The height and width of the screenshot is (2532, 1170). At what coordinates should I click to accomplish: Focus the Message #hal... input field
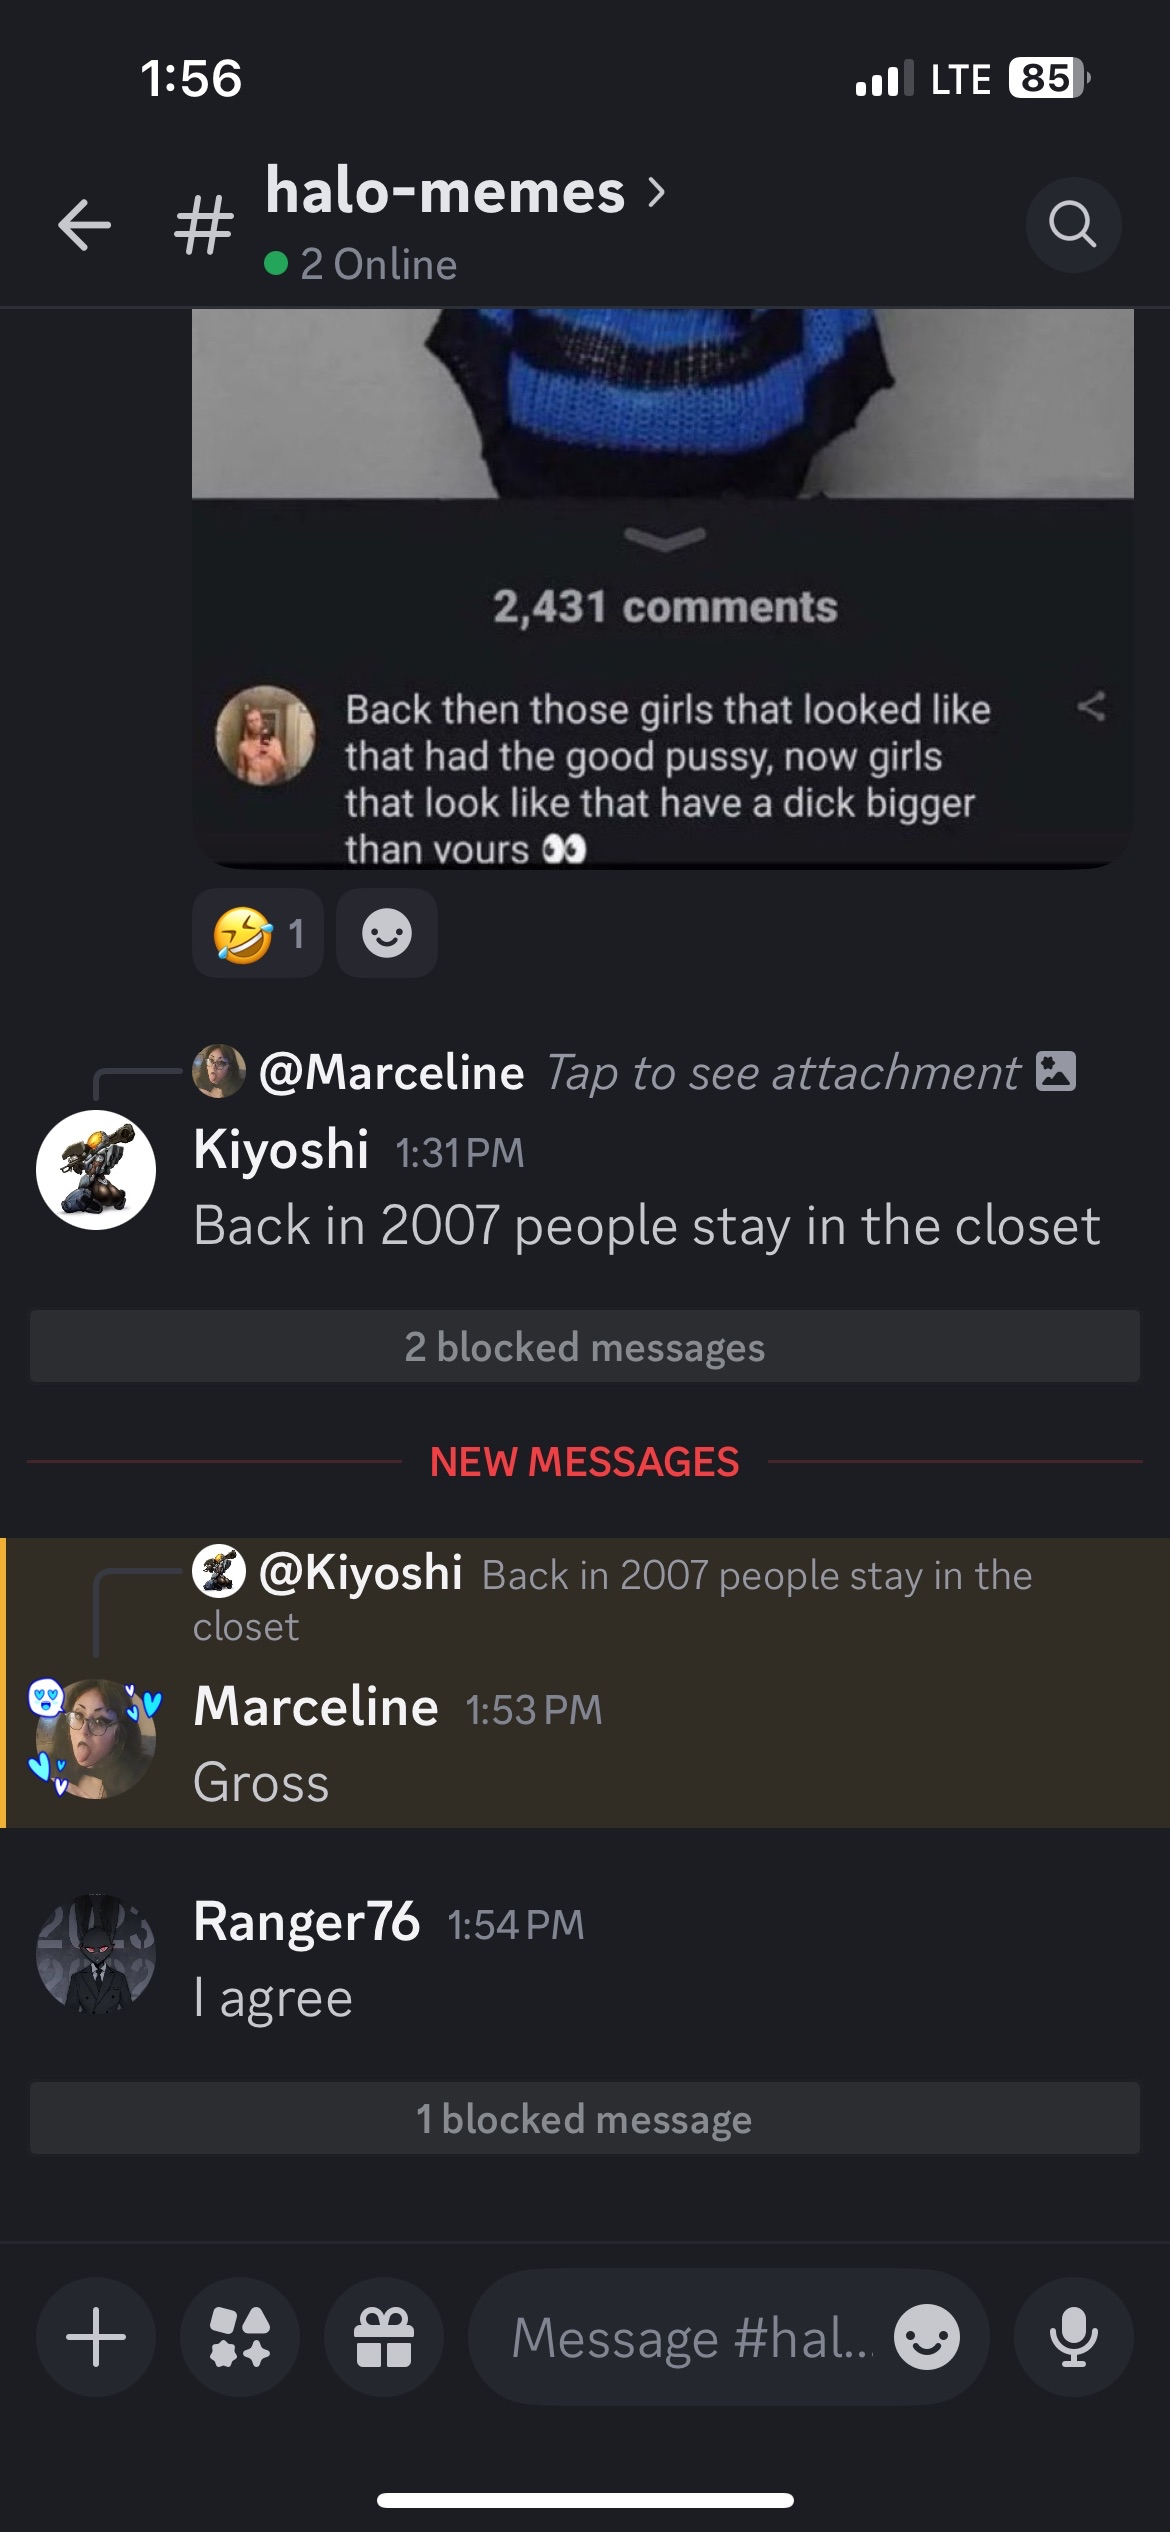pyautogui.click(x=692, y=2337)
